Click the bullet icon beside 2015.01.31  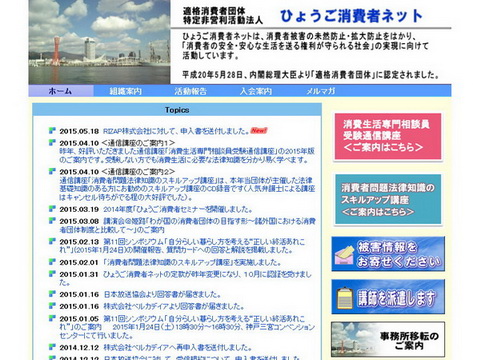pyautogui.click(x=52, y=274)
